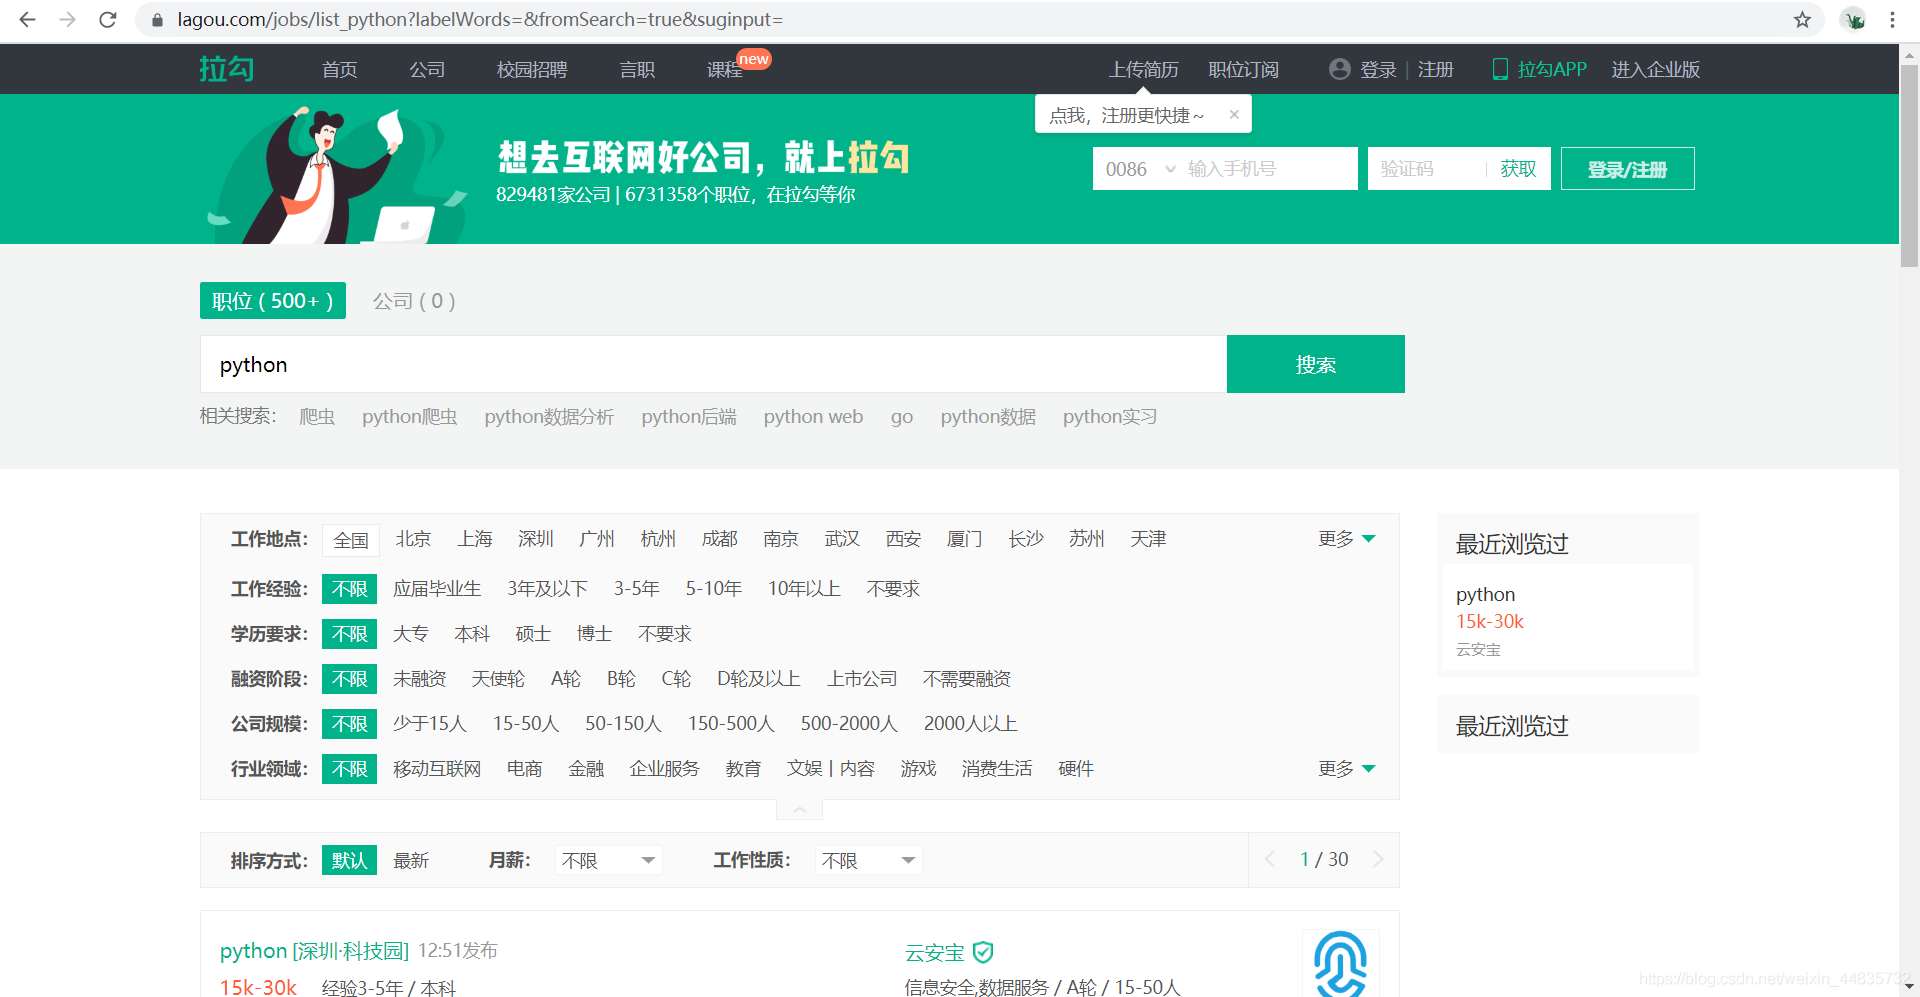Switch to 职位 (500+) tab
1920x997 pixels.
[273, 301]
